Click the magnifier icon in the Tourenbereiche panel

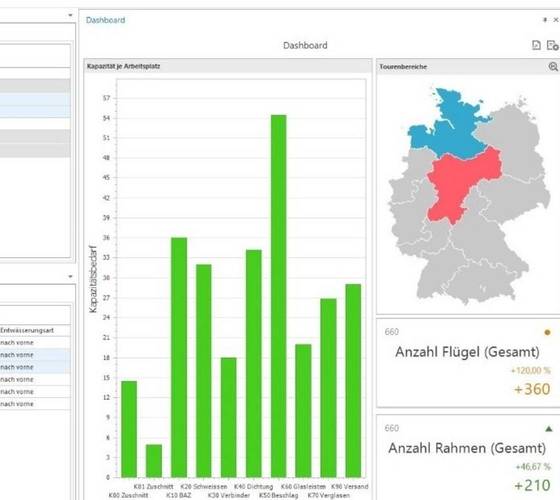553,66
